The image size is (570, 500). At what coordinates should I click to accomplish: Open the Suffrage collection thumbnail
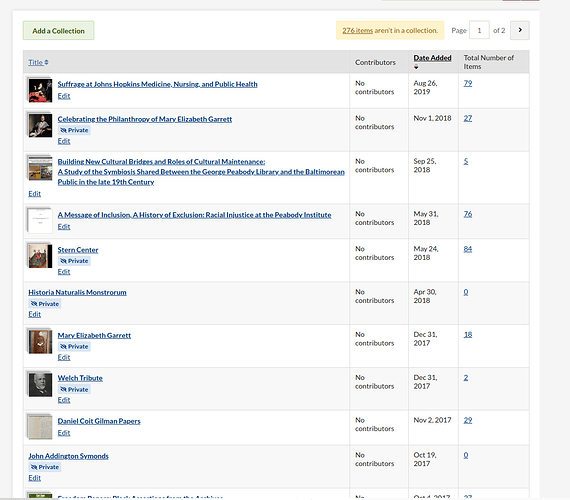40,91
